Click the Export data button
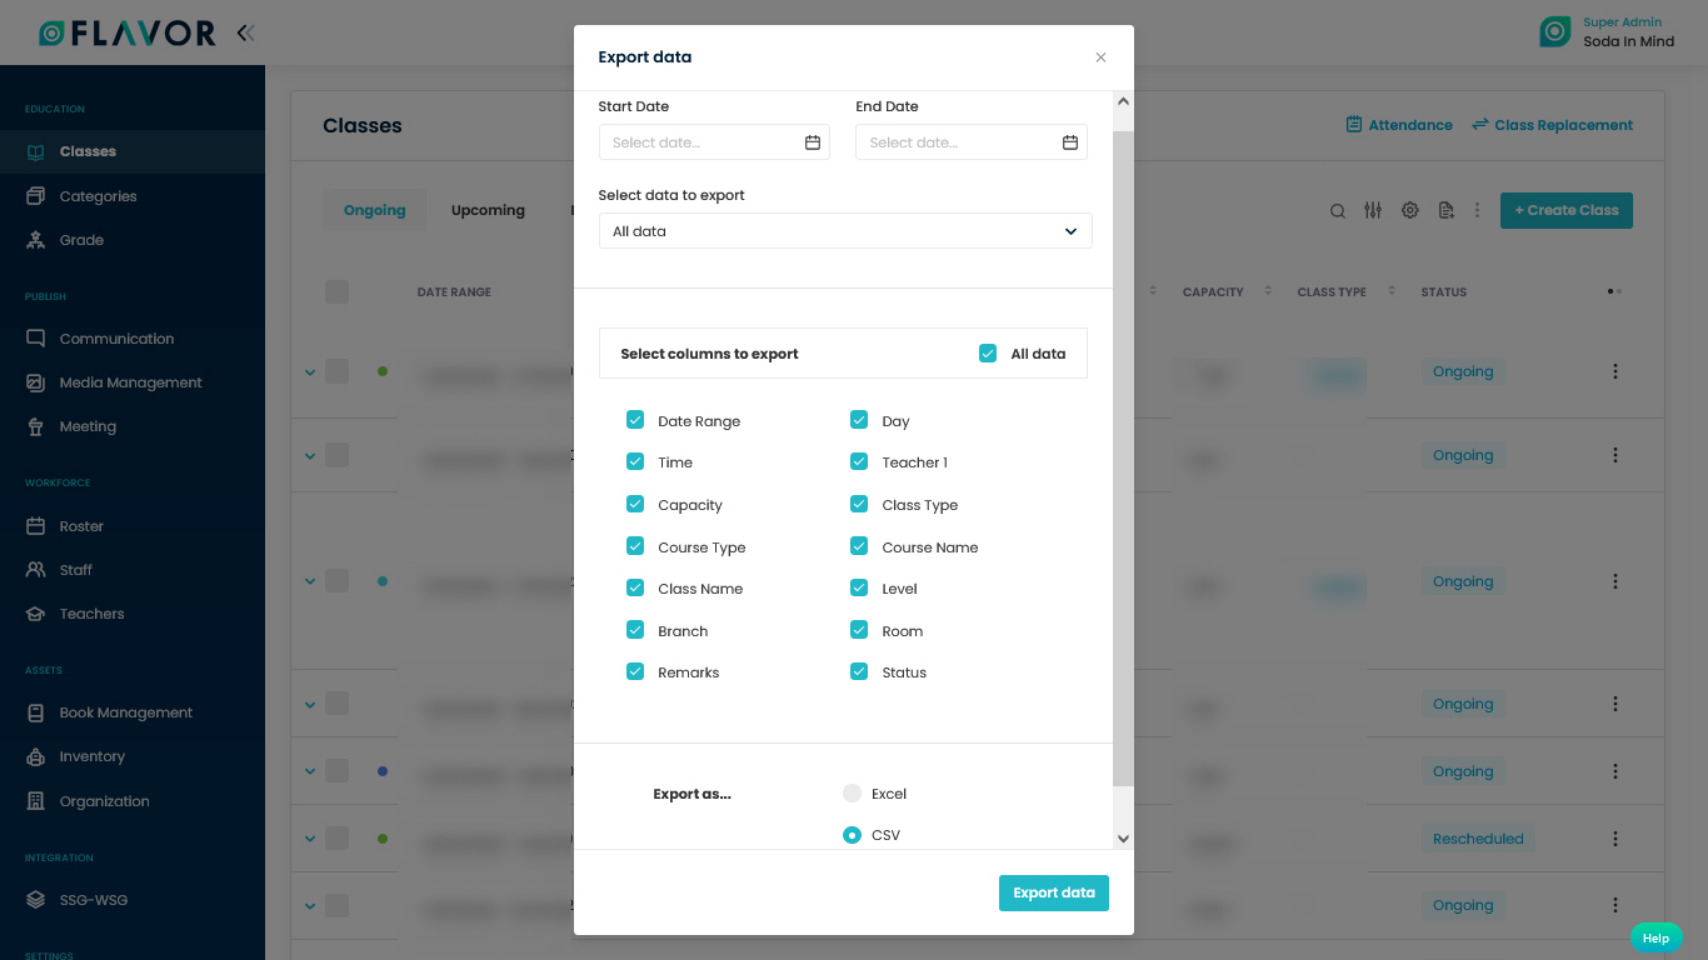The width and height of the screenshot is (1708, 960). coord(1053,893)
